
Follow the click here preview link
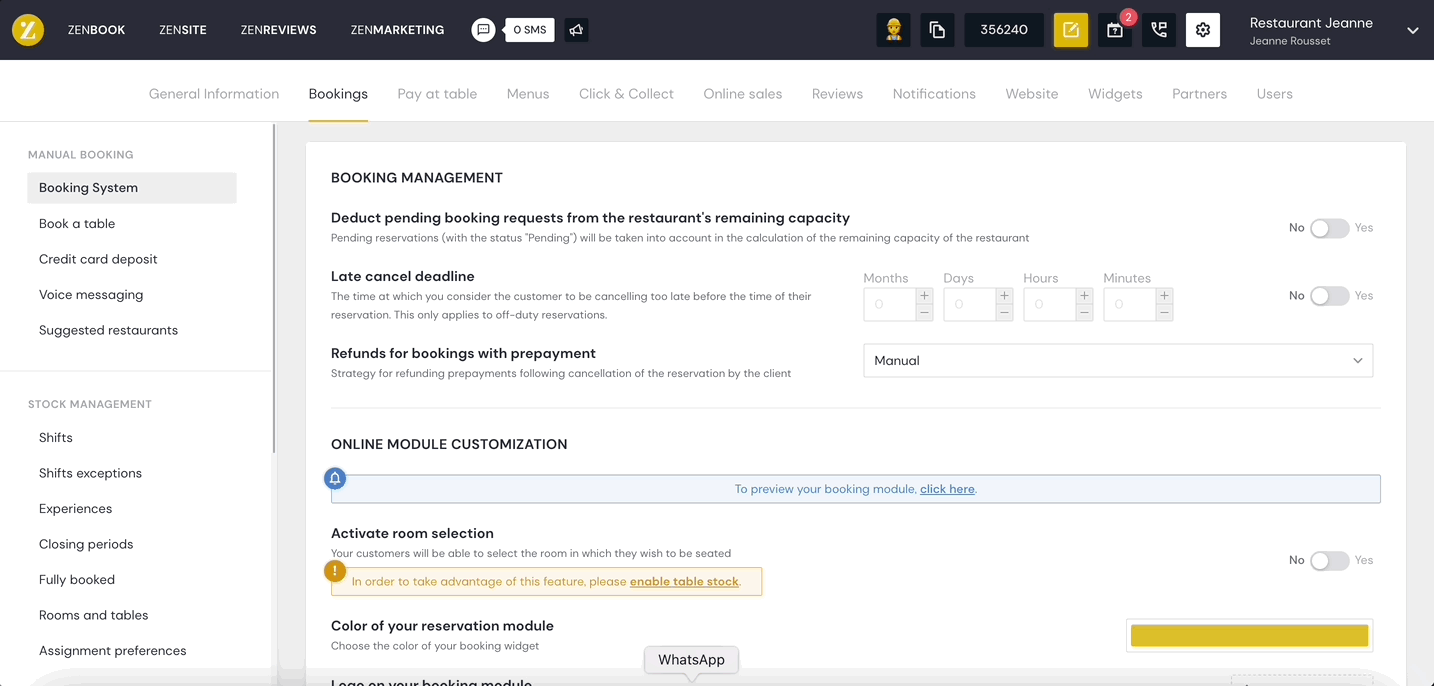tap(947, 489)
